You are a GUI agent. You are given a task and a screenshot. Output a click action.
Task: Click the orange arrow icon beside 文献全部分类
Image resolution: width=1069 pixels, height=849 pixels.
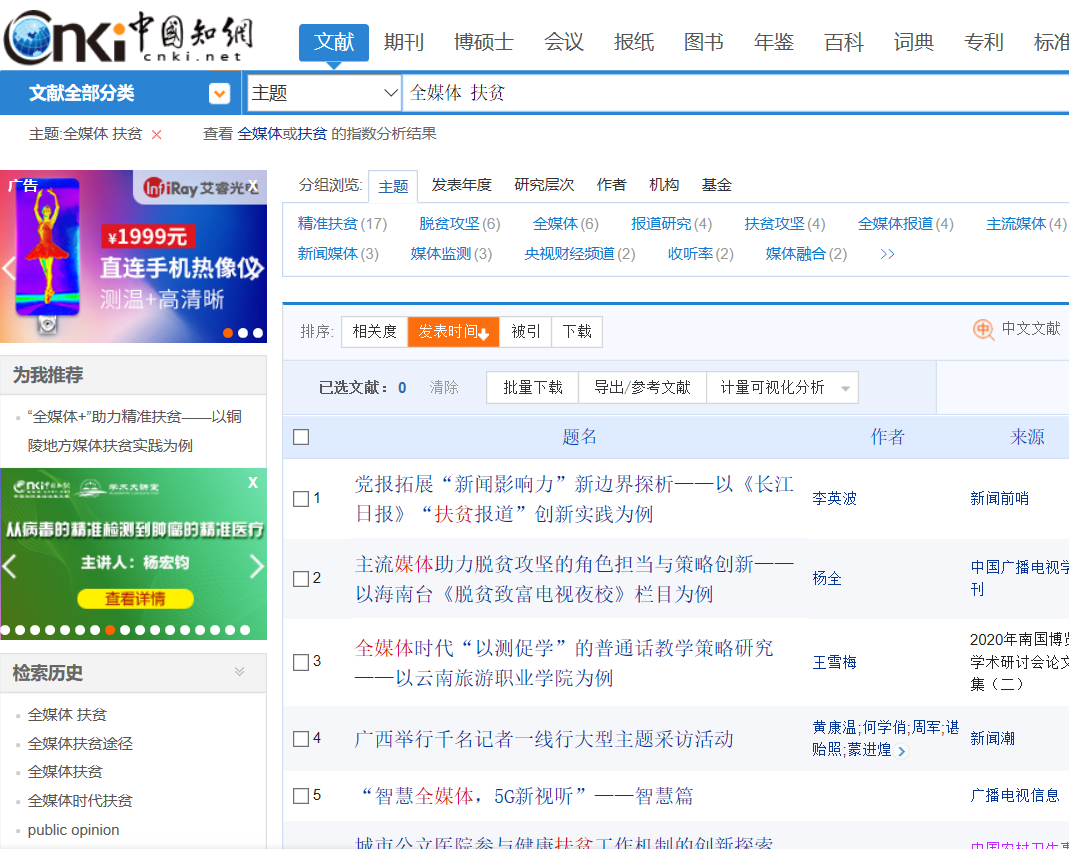(219, 94)
